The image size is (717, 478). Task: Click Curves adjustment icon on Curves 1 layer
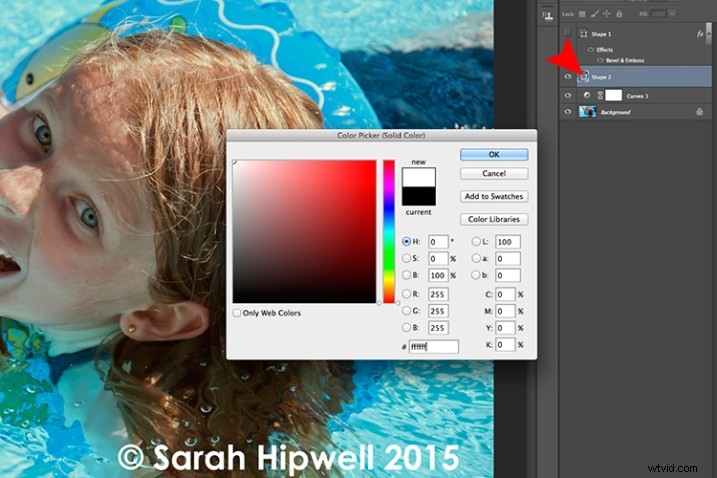(587, 95)
